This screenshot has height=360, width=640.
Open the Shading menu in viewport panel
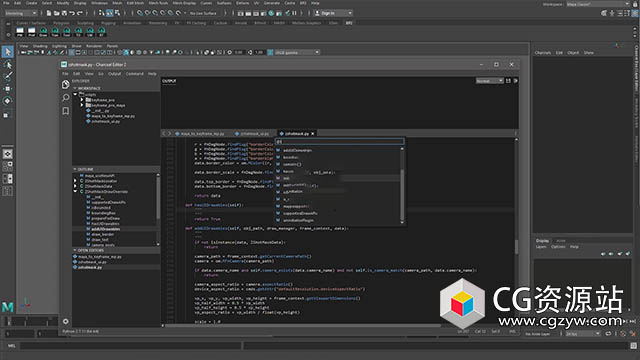(40, 46)
